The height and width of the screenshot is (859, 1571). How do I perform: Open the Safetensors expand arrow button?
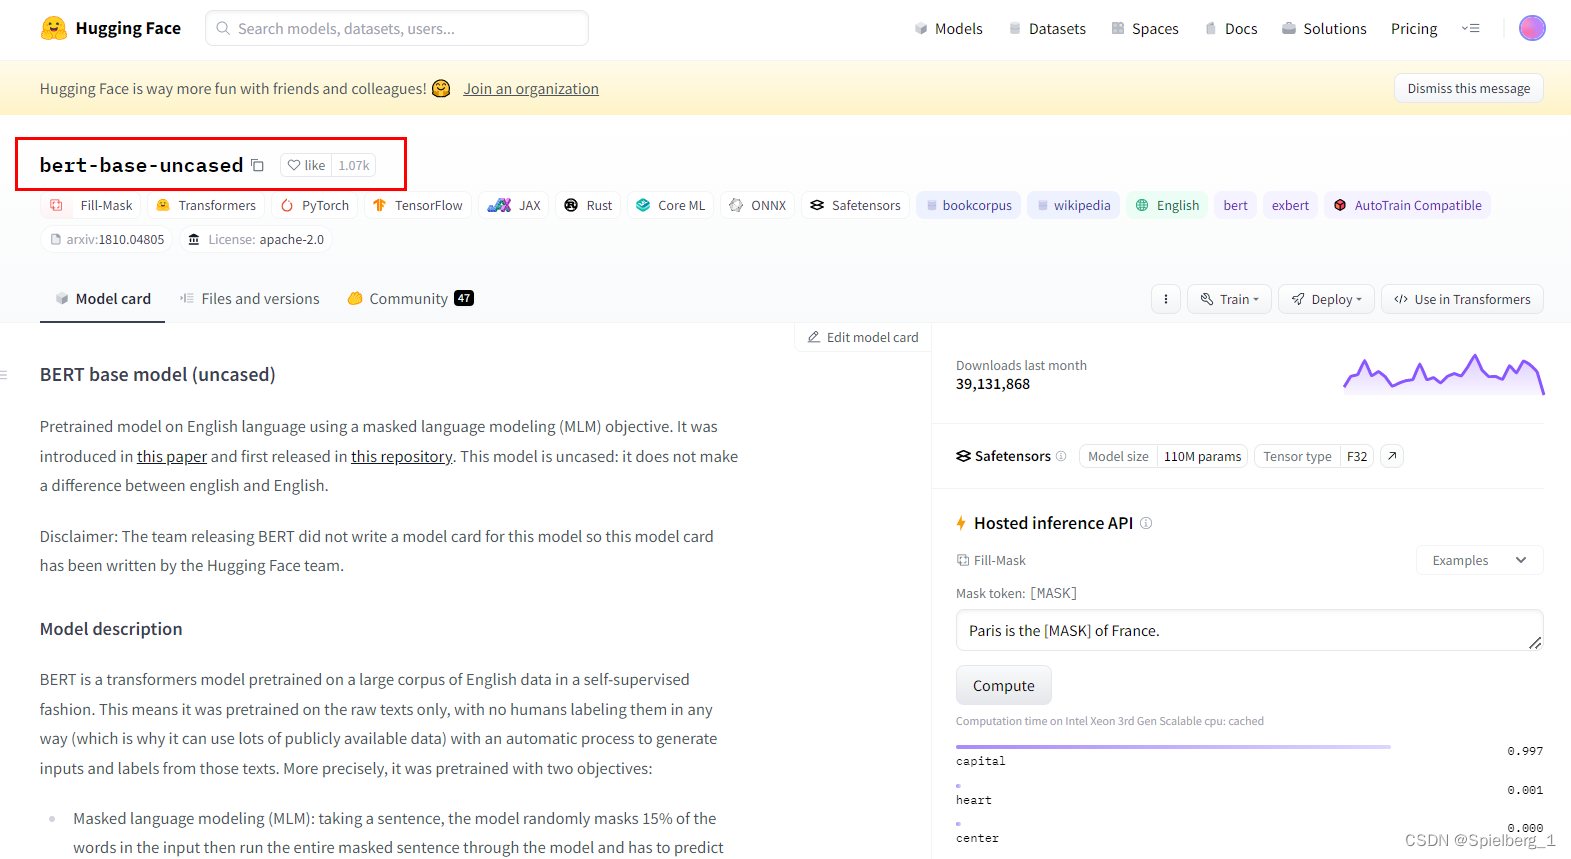(1392, 456)
